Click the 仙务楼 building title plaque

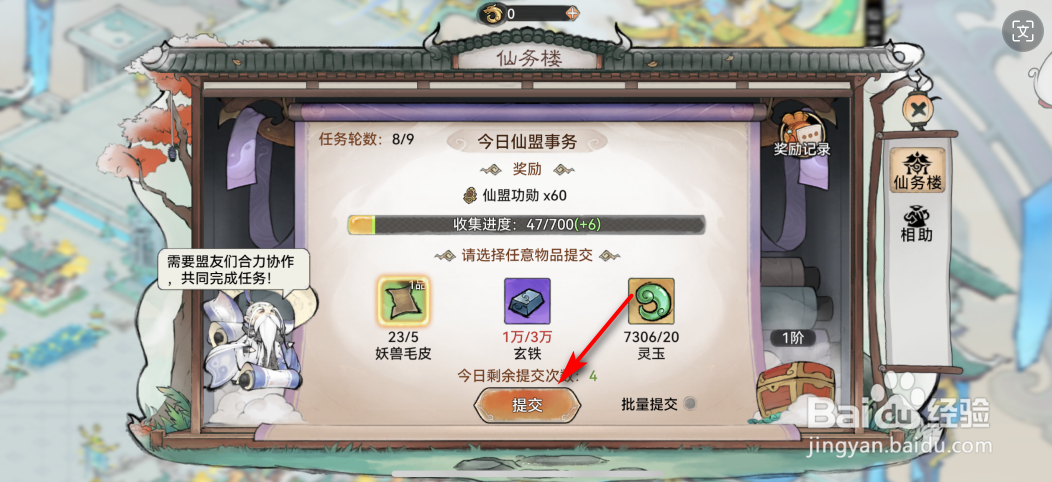coord(527,58)
